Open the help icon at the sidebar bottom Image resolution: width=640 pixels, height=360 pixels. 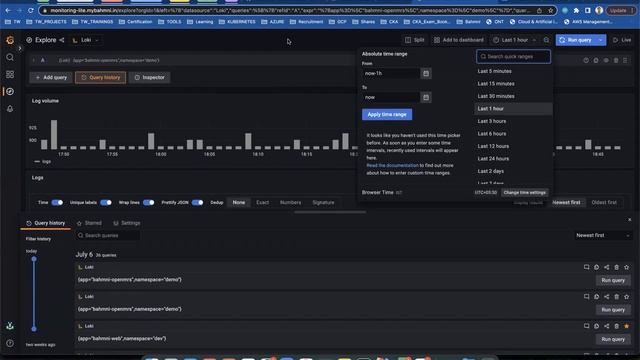10,343
